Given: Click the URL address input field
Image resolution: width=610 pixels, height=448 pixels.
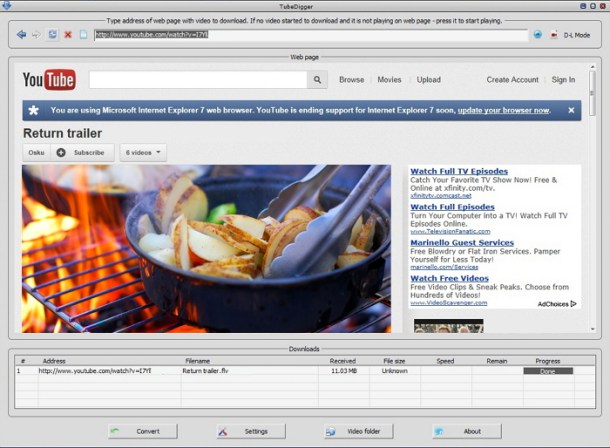Looking at the screenshot, I should pos(310,34).
